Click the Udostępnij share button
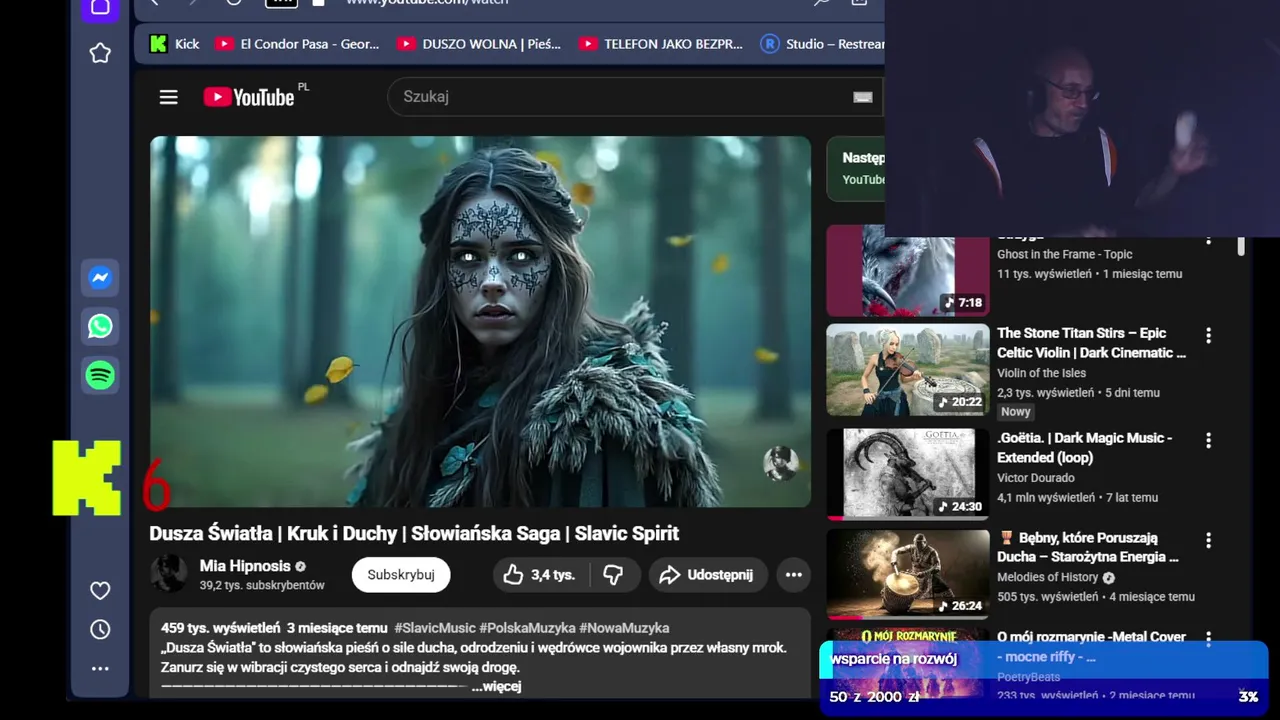Screen dimensions: 1280x720 pyautogui.click(x=708, y=575)
